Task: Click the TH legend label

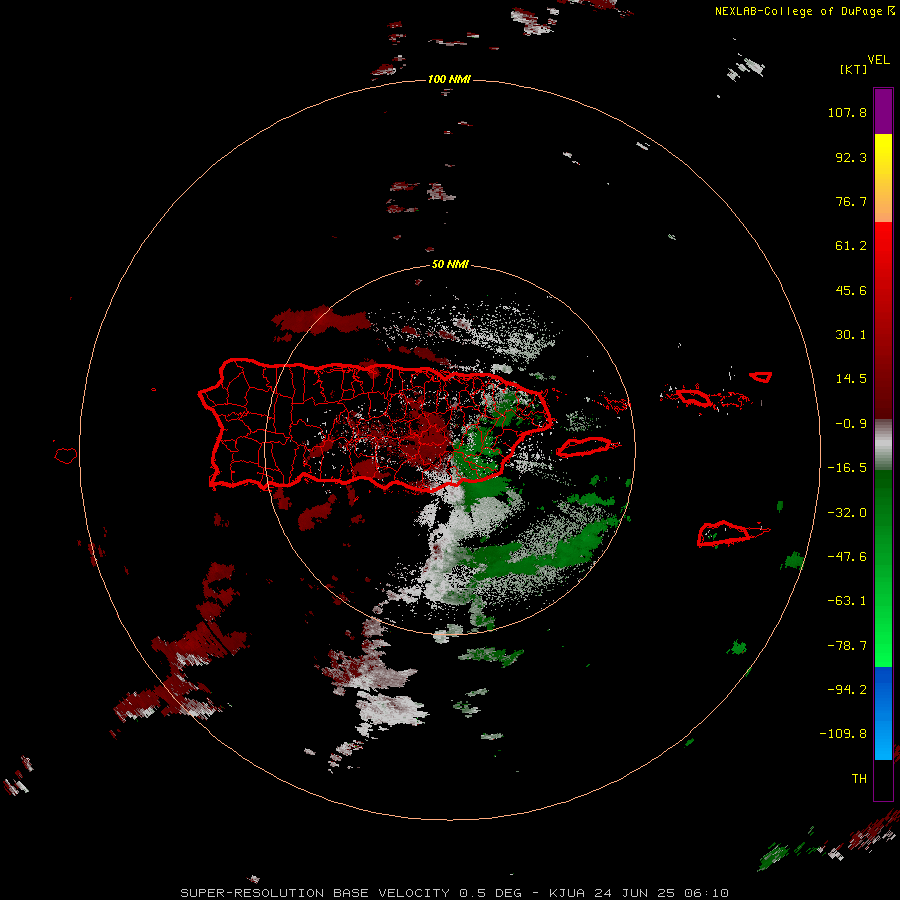Action: click(x=859, y=779)
